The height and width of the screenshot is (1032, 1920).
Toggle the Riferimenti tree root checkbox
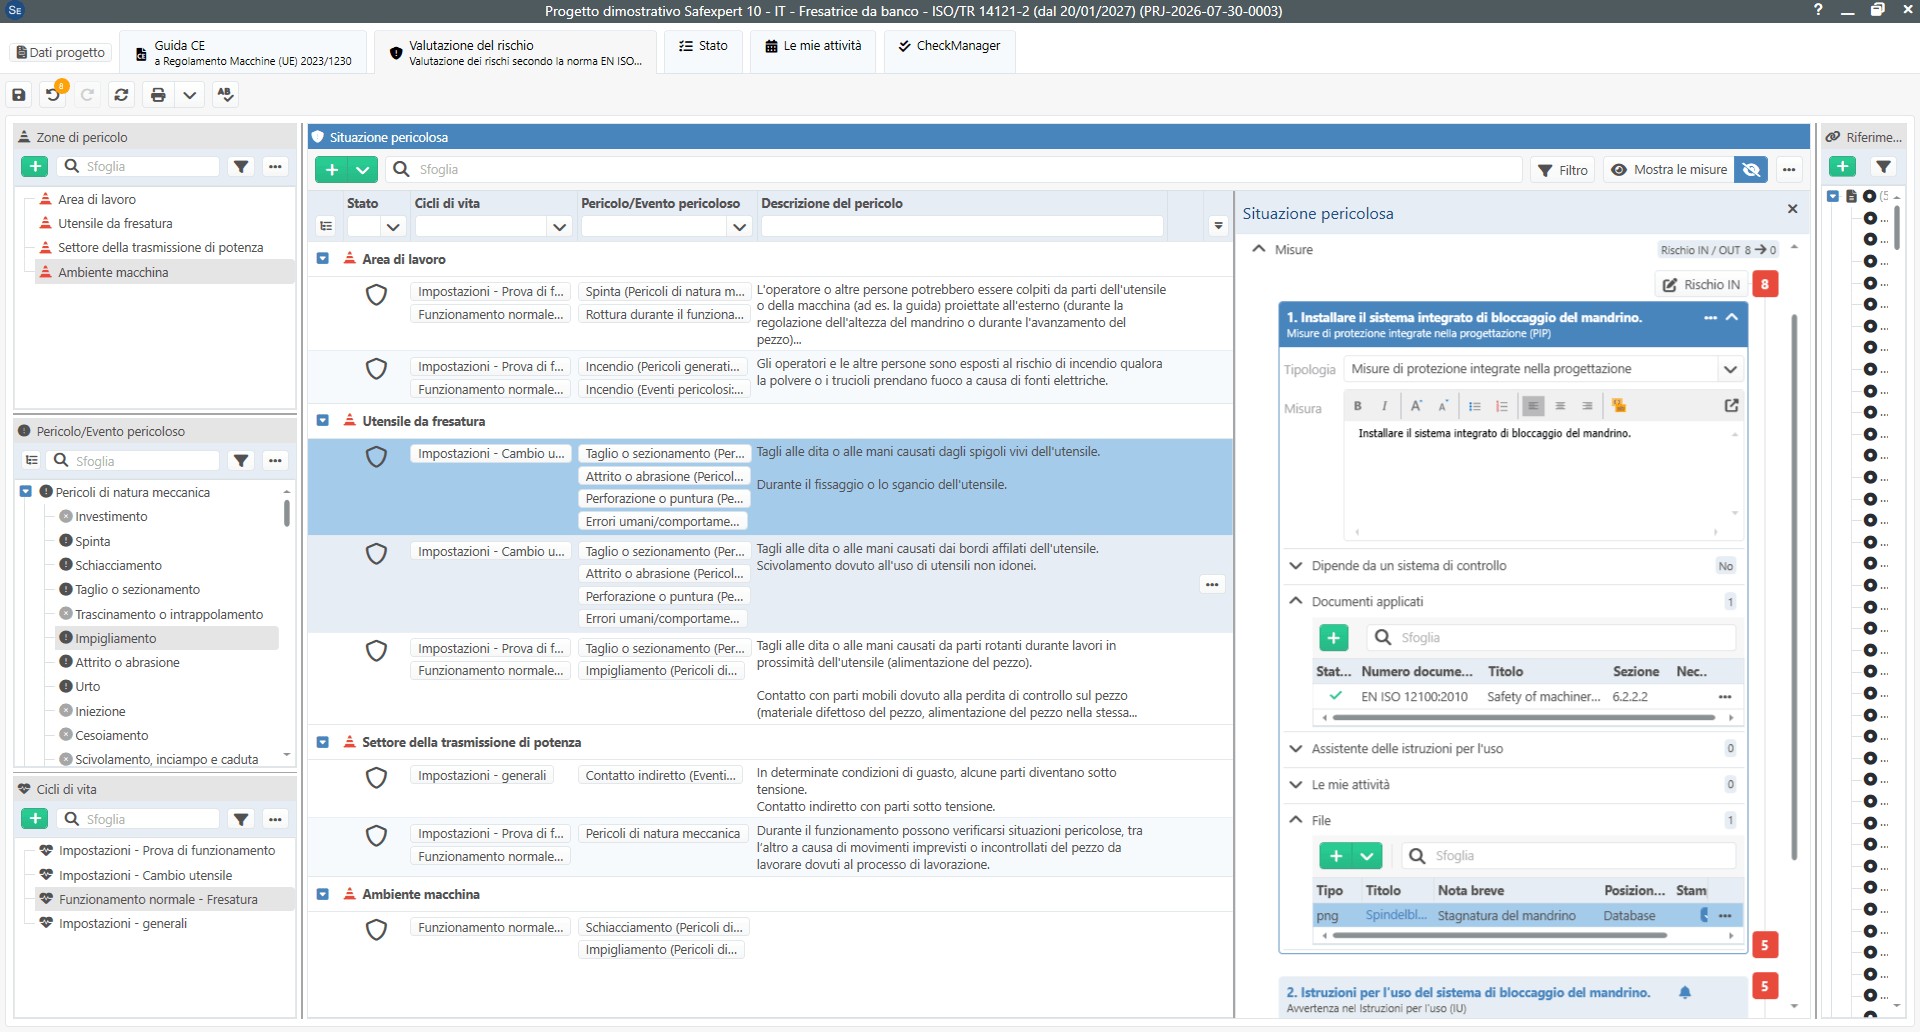1833,196
